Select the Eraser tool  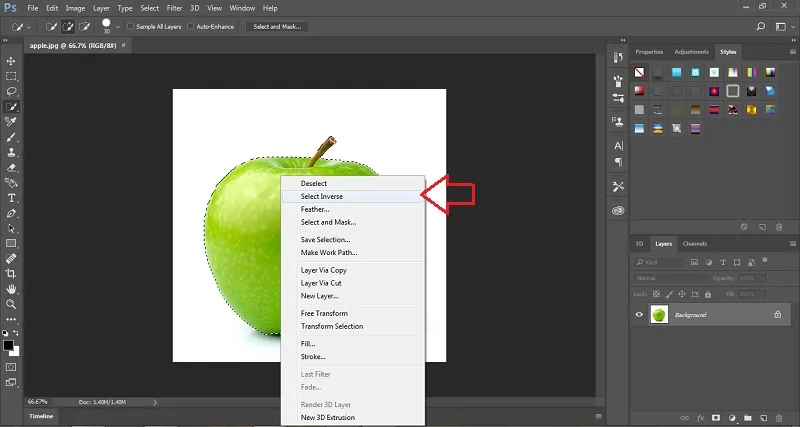[x=11, y=168]
